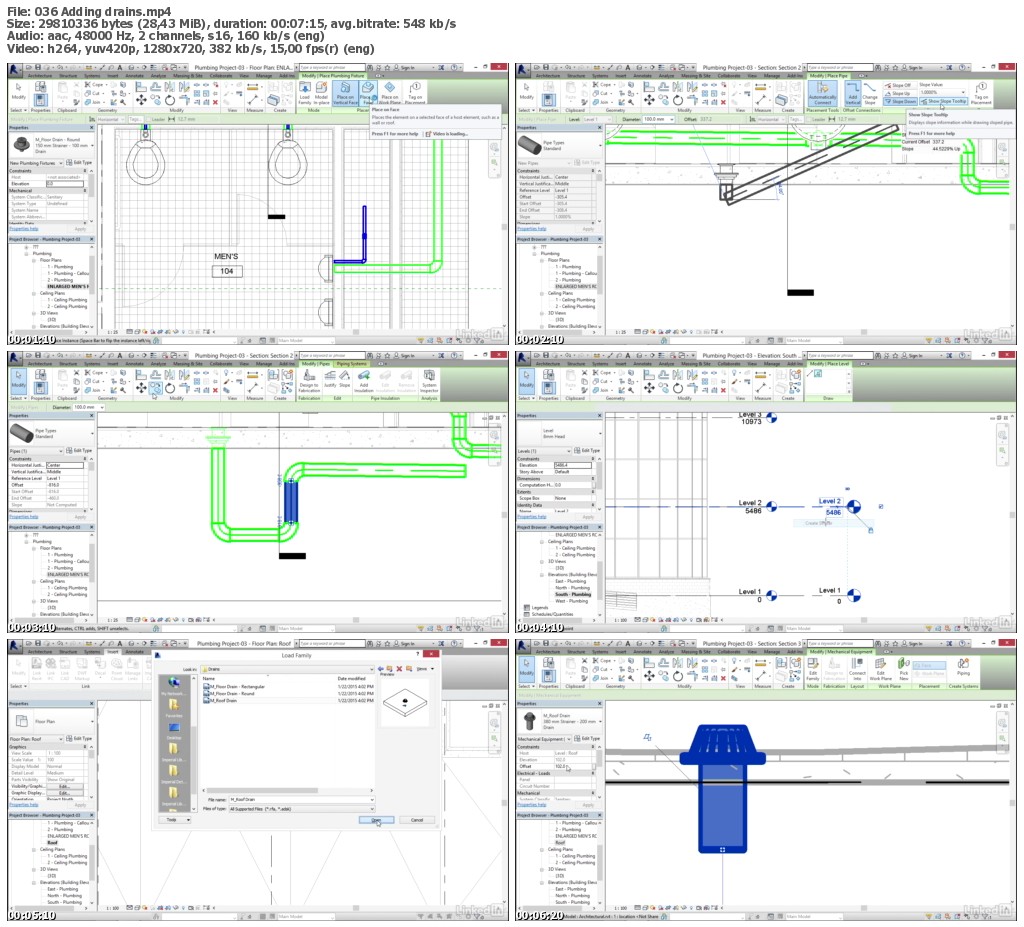Image resolution: width=1024 pixels, height=927 pixels.
Task: Enable Slope Down in 00:02:10 frame
Action: (x=900, y=101)
